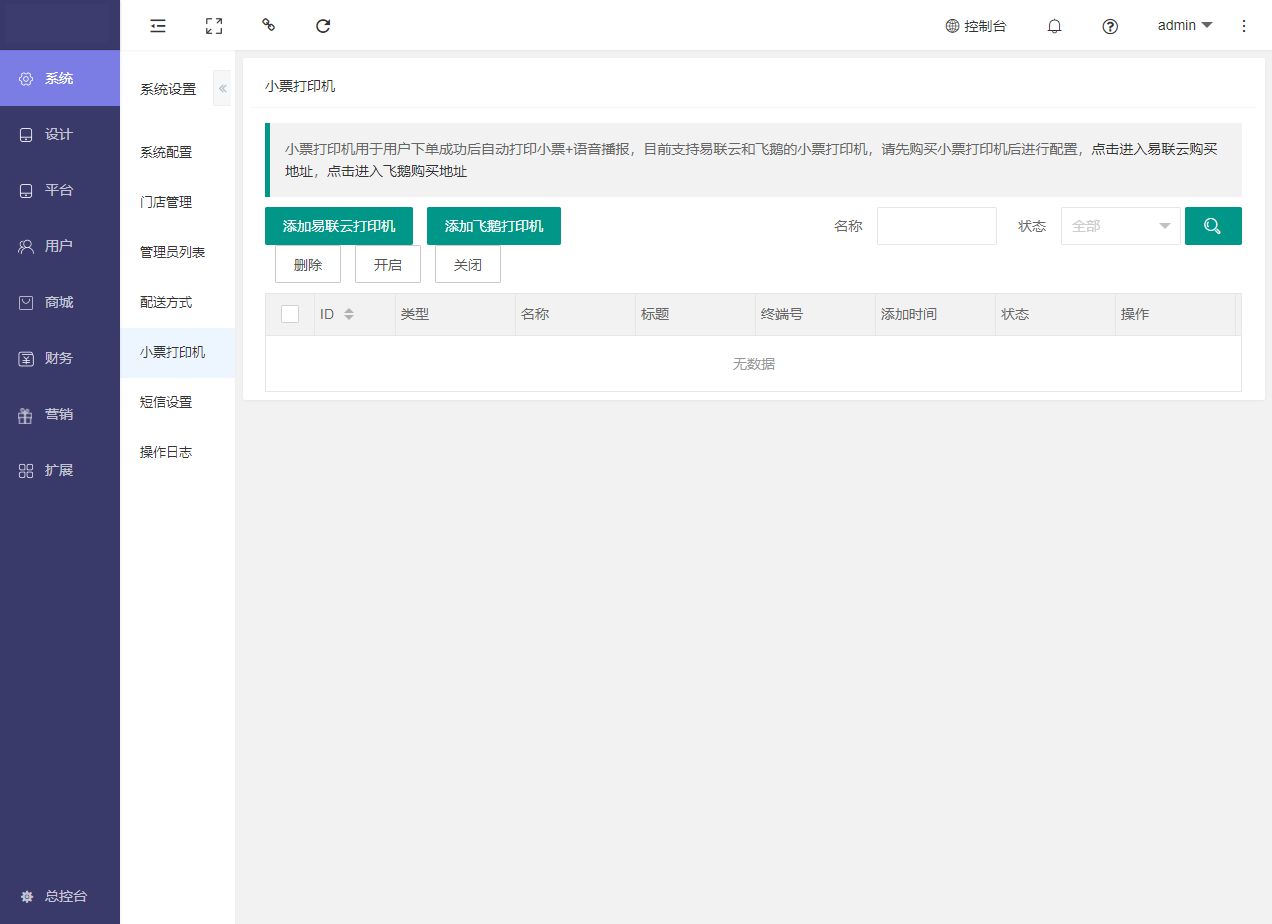This screenshot has height=924, width=1272.
Task: Click the green search magnifier button
Action: (x=1212, y=226)
